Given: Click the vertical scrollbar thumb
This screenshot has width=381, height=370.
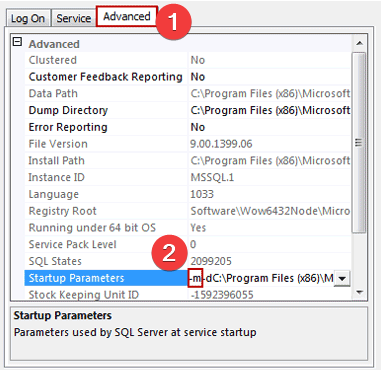Looking at the screenshot, I should coord(359,143).
